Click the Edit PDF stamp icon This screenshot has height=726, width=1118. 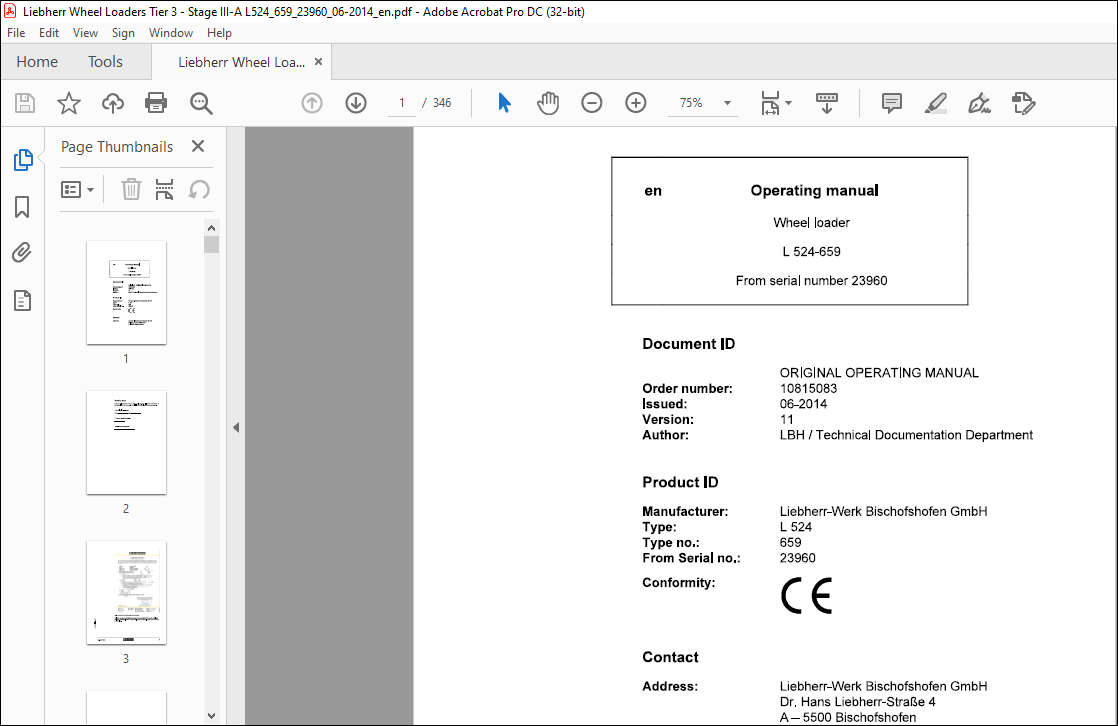(1023, 103)
